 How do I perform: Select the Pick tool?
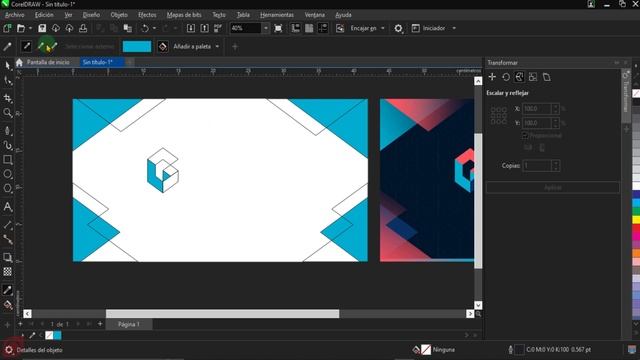(7, 65)
